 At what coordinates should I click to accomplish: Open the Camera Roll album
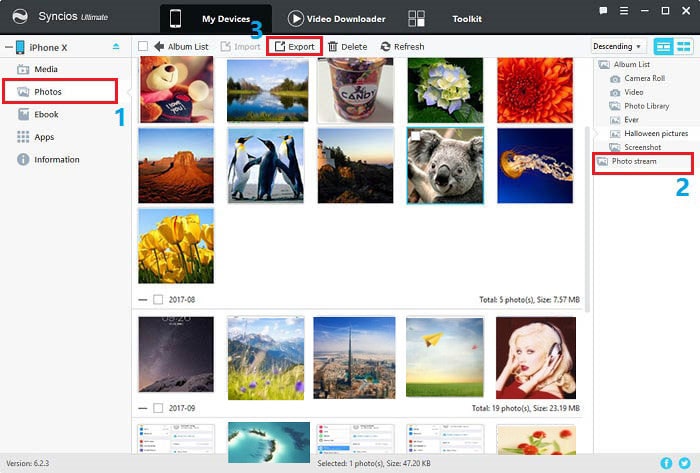[x=645, y=78]
